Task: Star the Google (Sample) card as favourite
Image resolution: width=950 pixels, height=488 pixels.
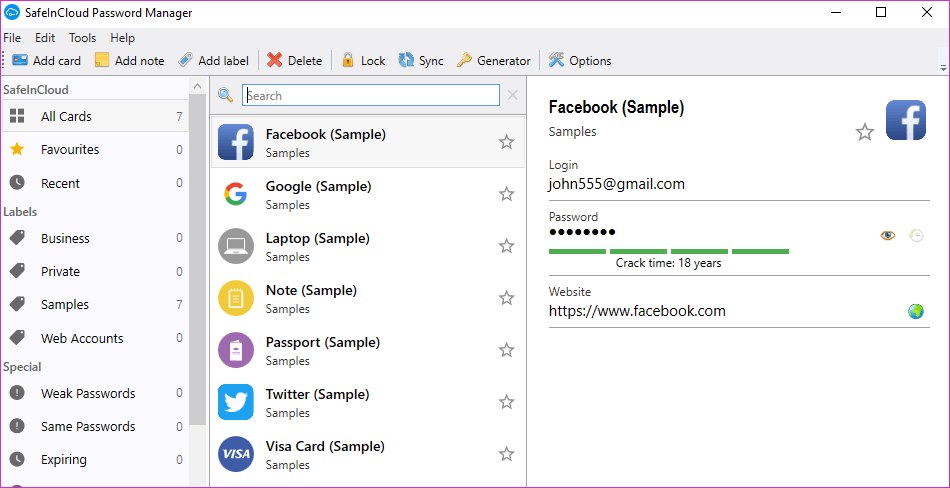Action: tap(507, 194)
